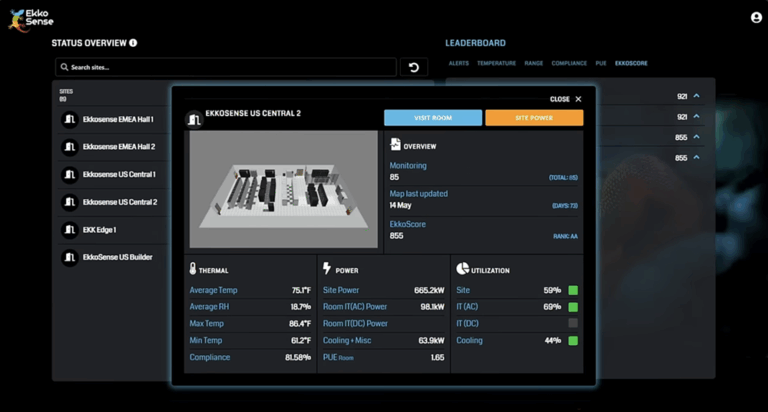
Task: Click the green Site utilization indicator
Action: point(573,290)
